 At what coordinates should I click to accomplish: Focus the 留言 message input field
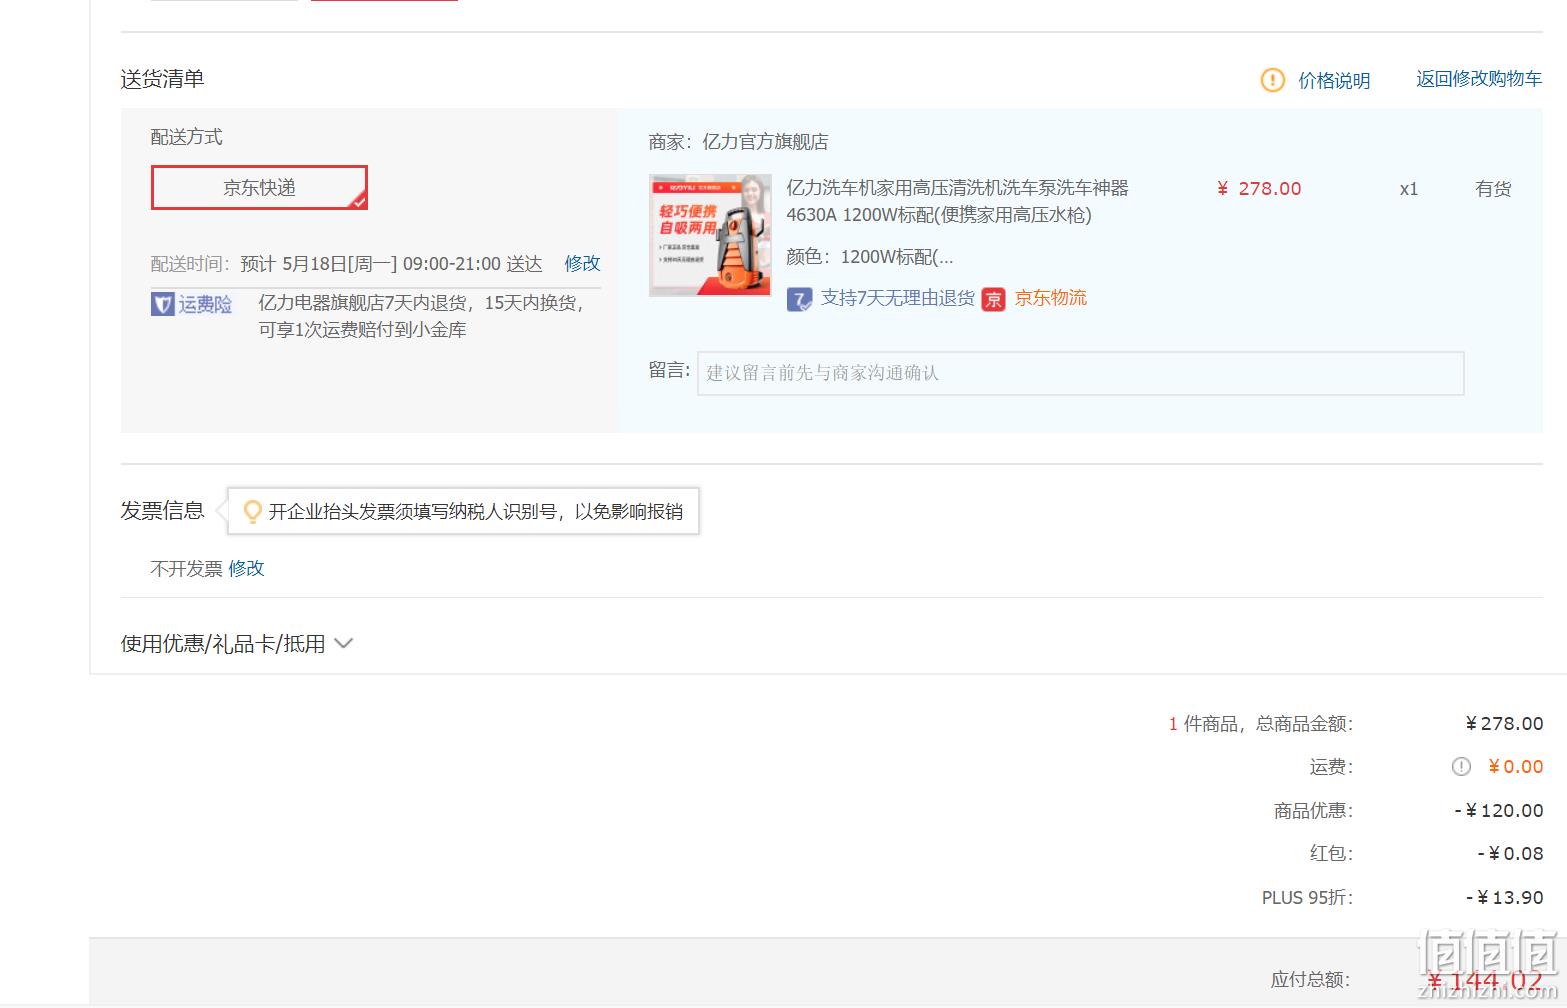1080,373
